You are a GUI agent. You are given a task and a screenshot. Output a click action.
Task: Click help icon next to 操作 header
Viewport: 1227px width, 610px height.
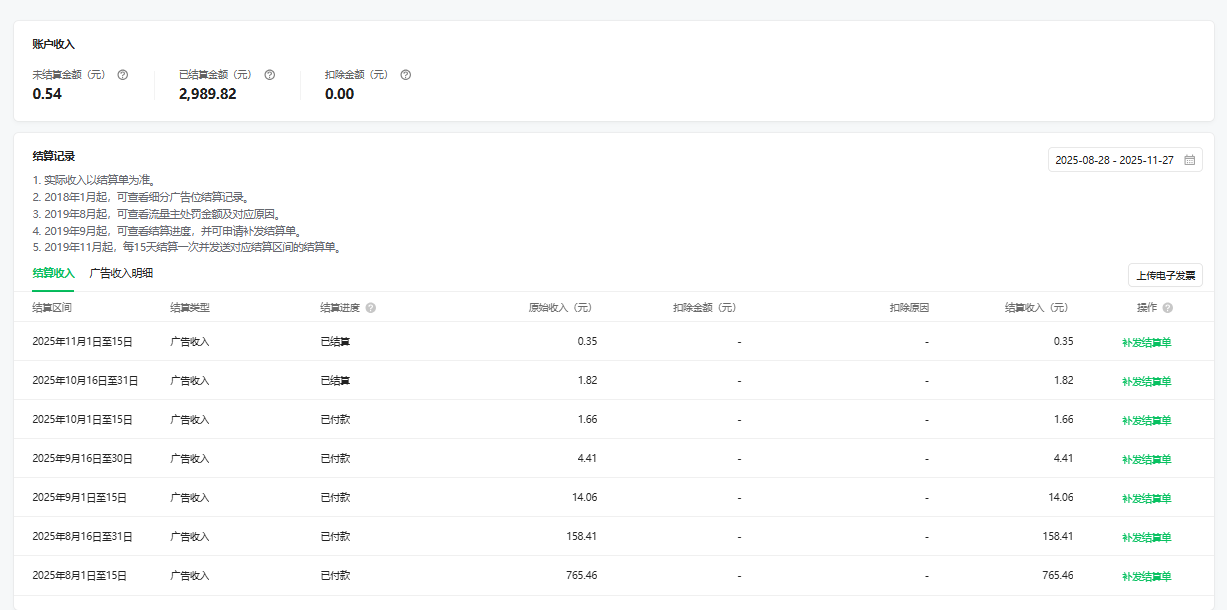[x=1168, y=308]
